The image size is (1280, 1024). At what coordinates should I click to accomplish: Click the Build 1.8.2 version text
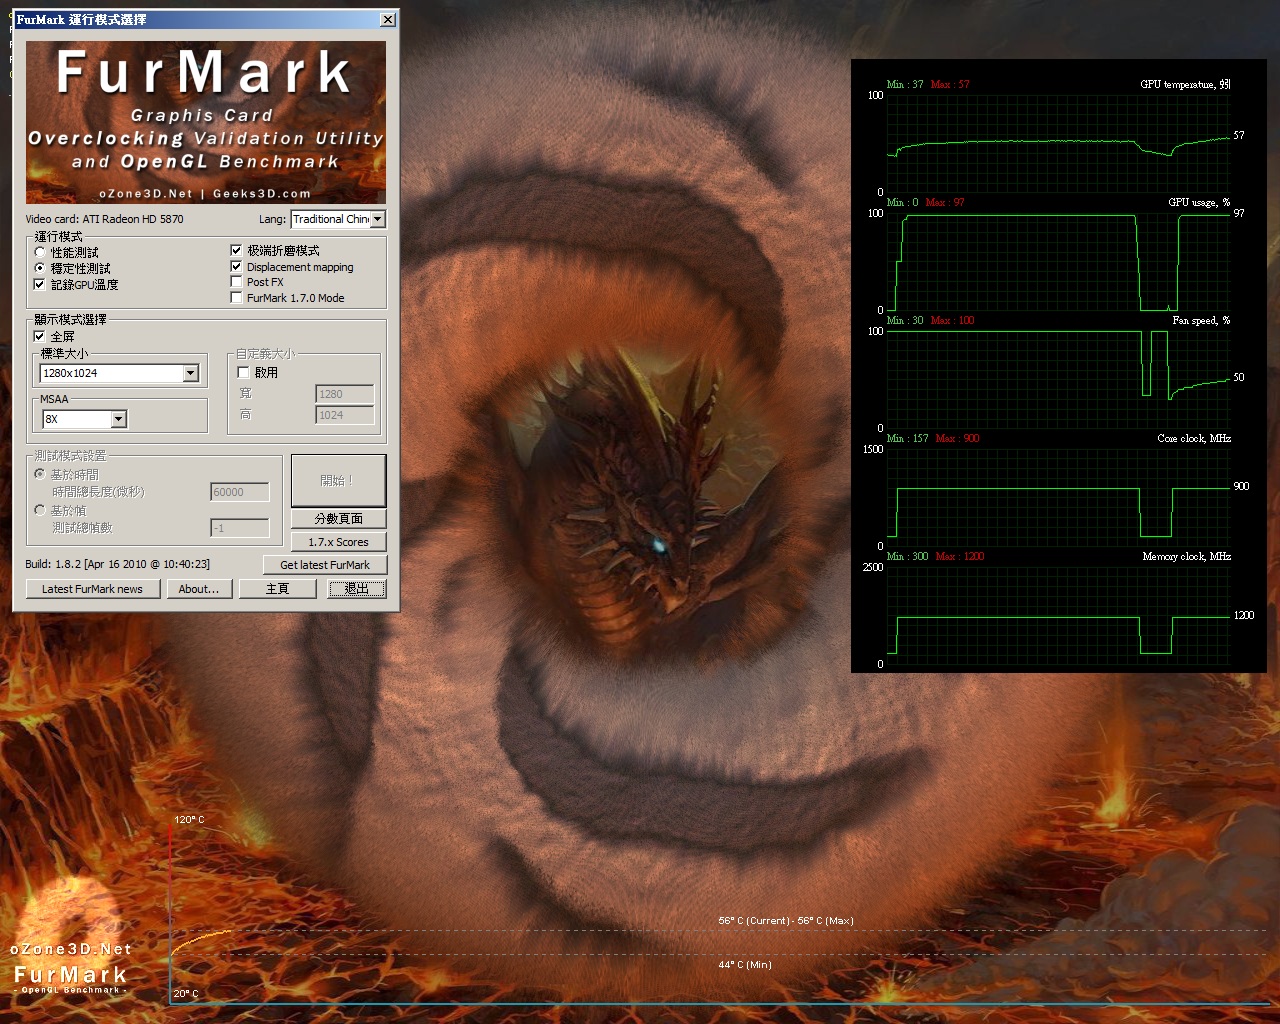click(118, 564)
